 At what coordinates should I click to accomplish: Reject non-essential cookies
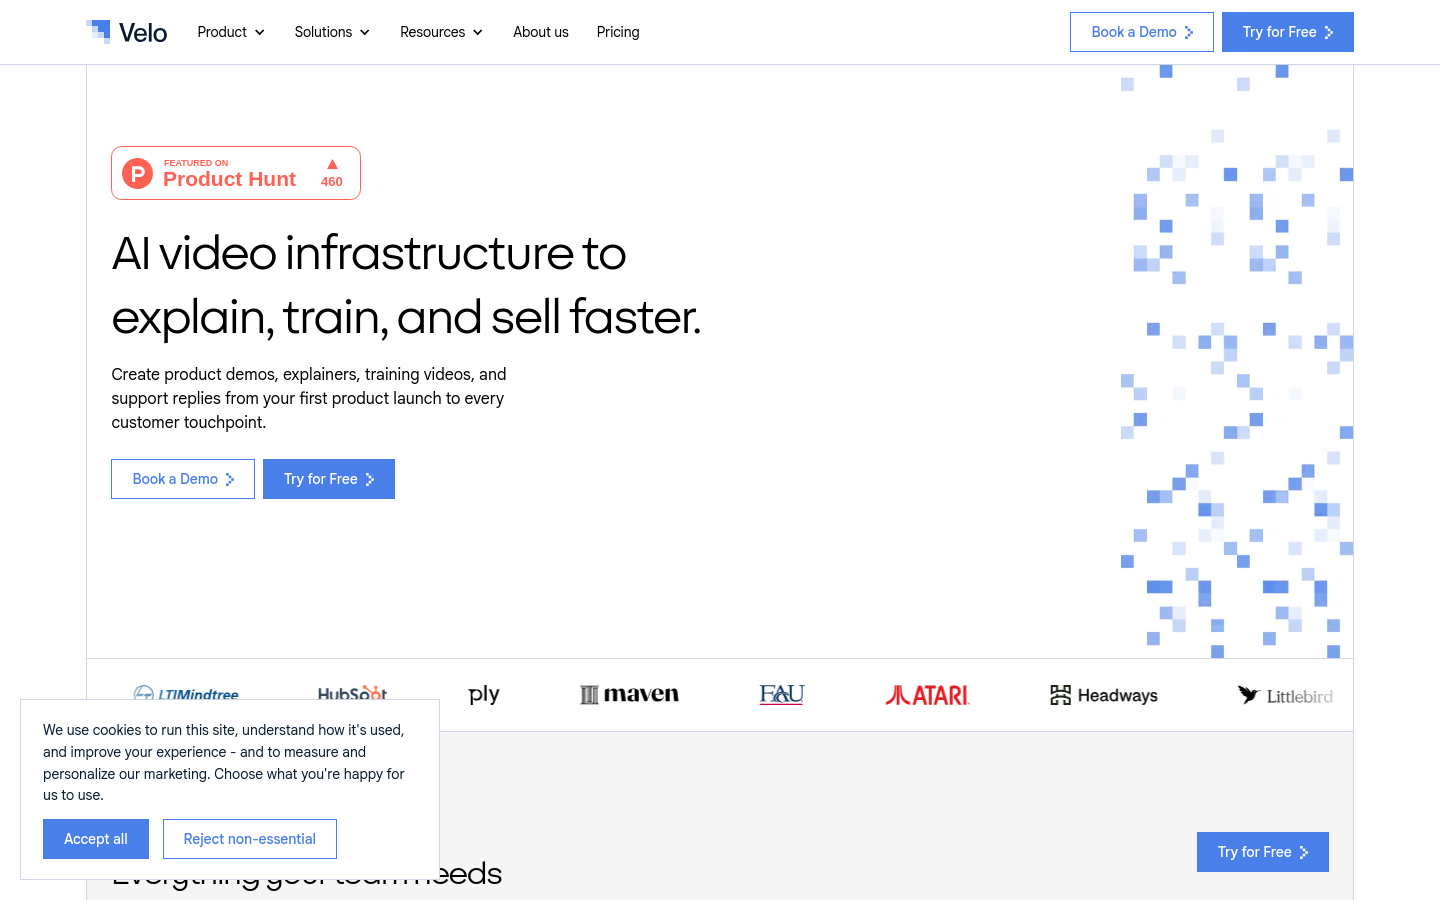point(250,839)
